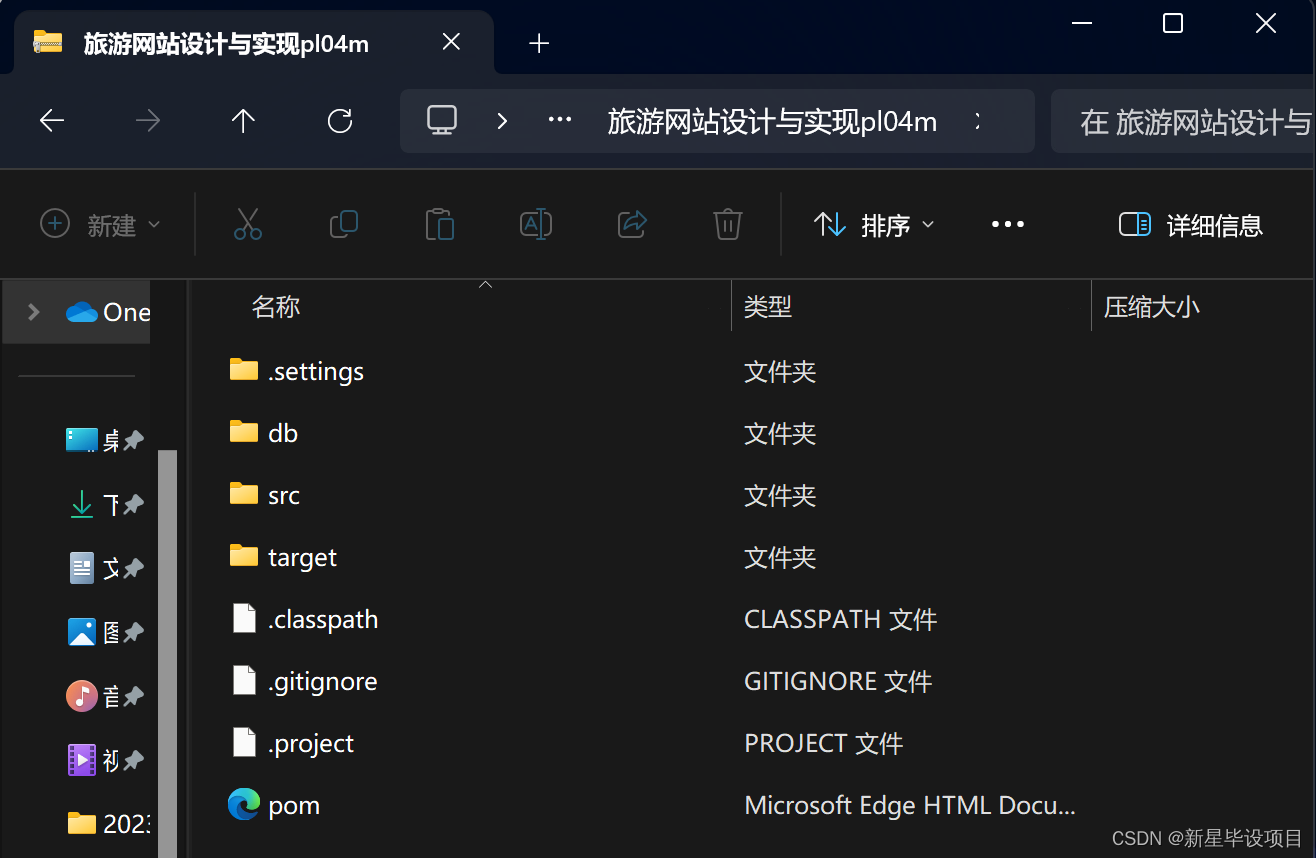Screen dimensions: 1316x858
Task: Go up one folder level
Action: pos(243,122)
